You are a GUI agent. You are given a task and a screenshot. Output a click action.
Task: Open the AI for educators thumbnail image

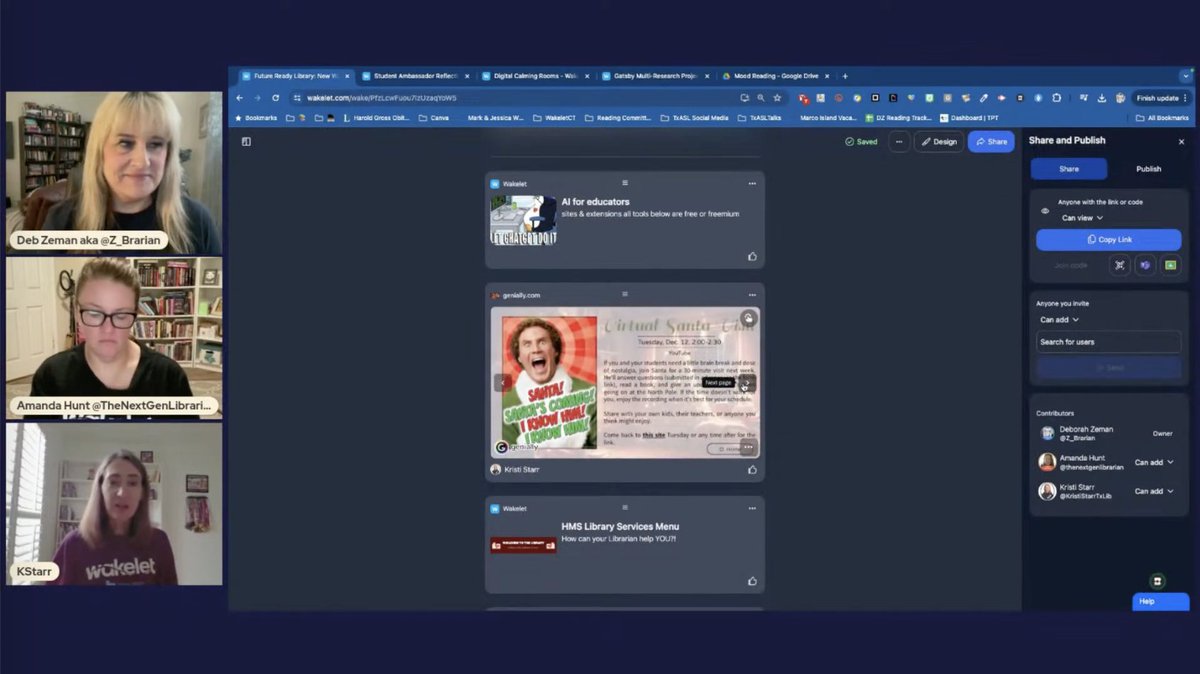523,220
